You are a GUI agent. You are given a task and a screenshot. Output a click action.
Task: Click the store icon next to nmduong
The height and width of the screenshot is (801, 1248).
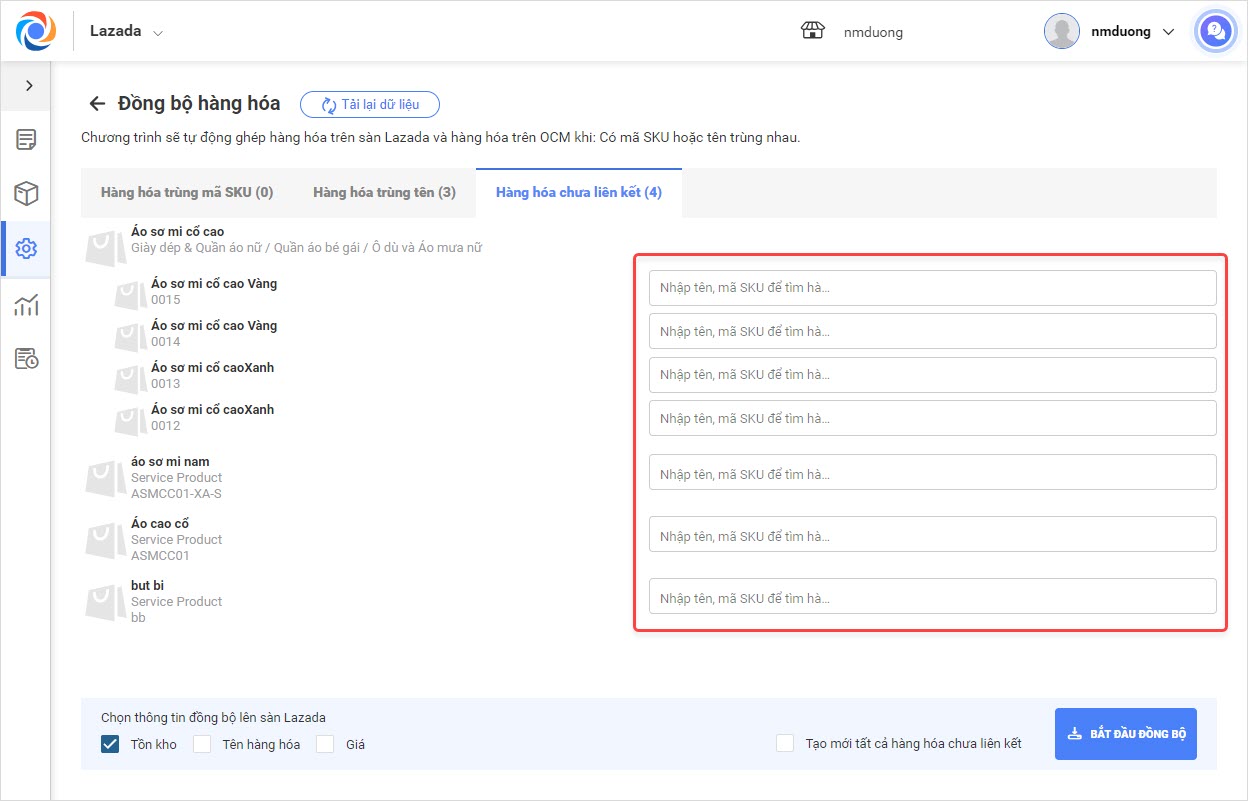812,31
